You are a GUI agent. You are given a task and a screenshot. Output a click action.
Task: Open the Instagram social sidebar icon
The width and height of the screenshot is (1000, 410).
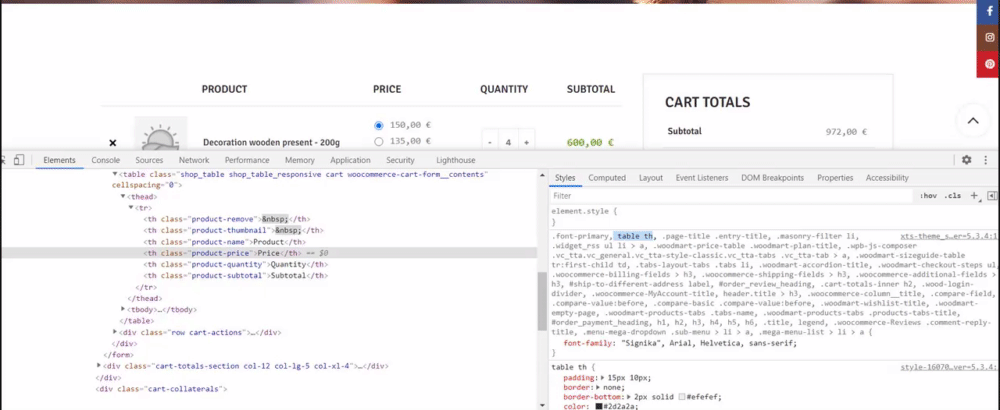coord(990,38)
